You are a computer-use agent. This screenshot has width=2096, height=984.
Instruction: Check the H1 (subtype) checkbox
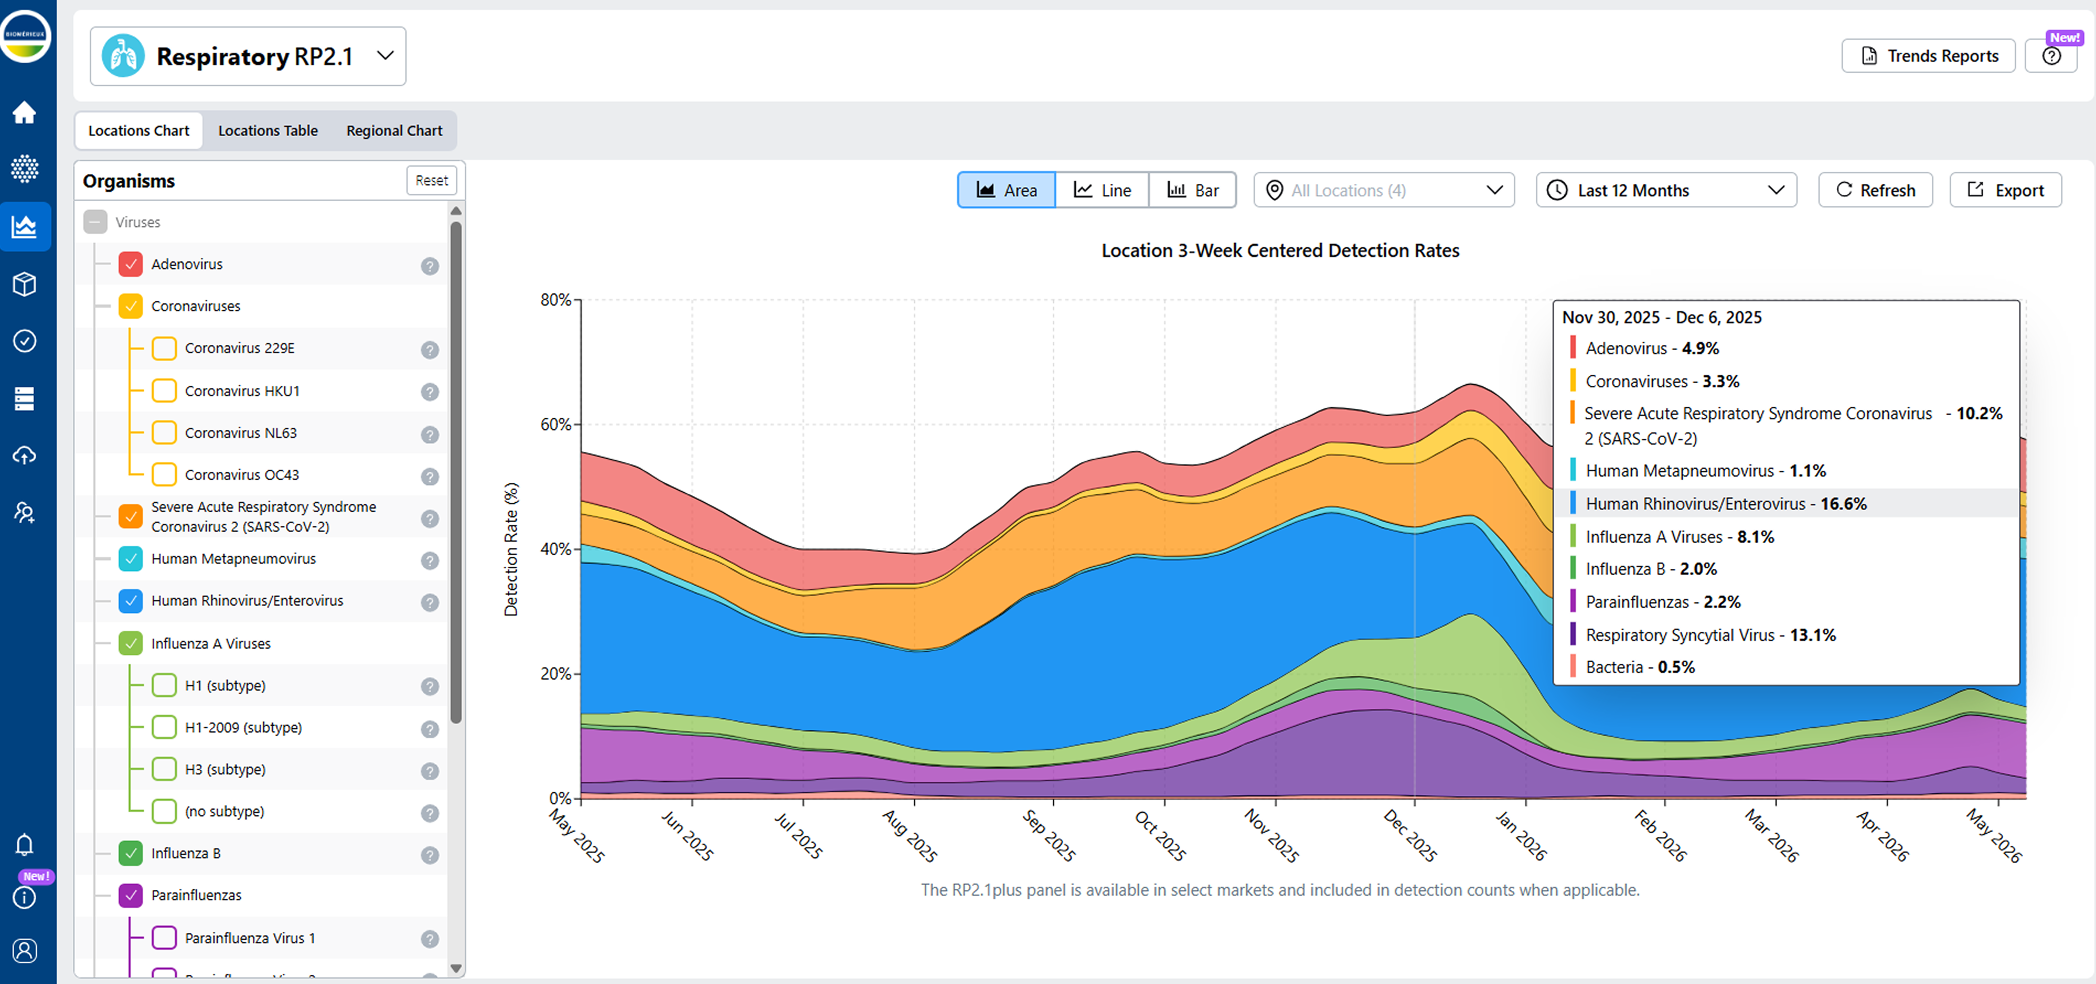(x=164, y=685)
